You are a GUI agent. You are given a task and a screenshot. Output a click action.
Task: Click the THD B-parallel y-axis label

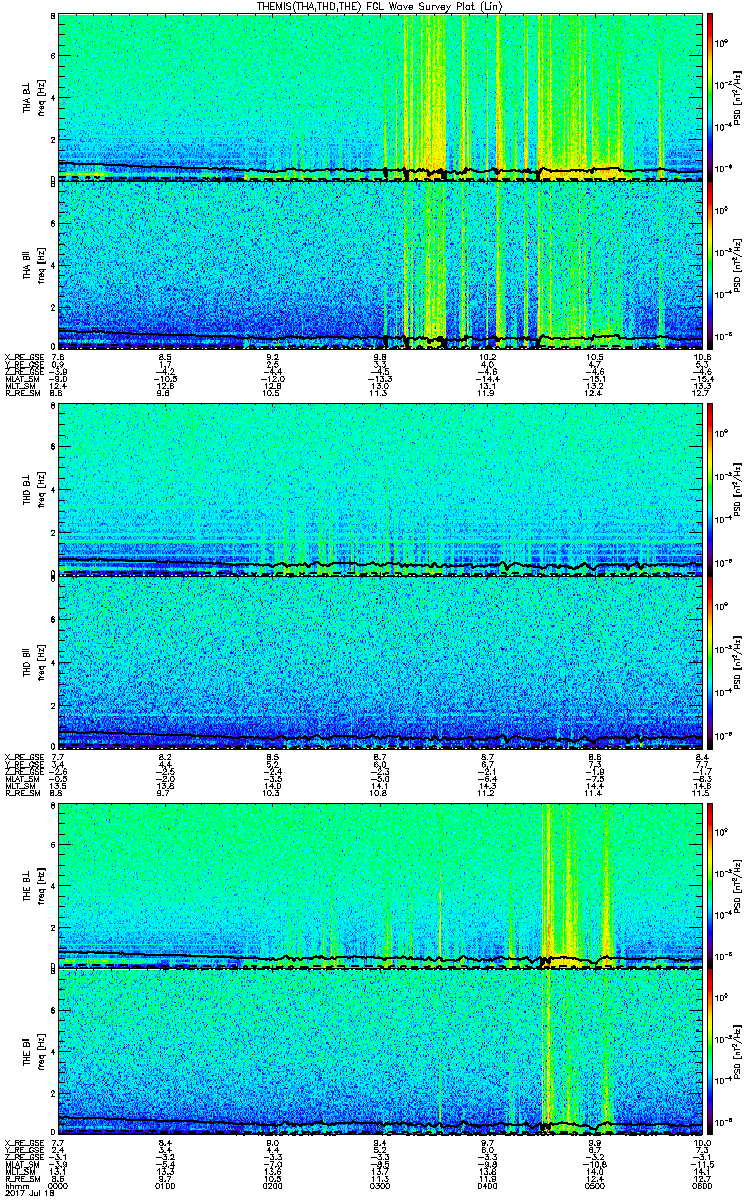pyautogui.click(x=34, y=661)
